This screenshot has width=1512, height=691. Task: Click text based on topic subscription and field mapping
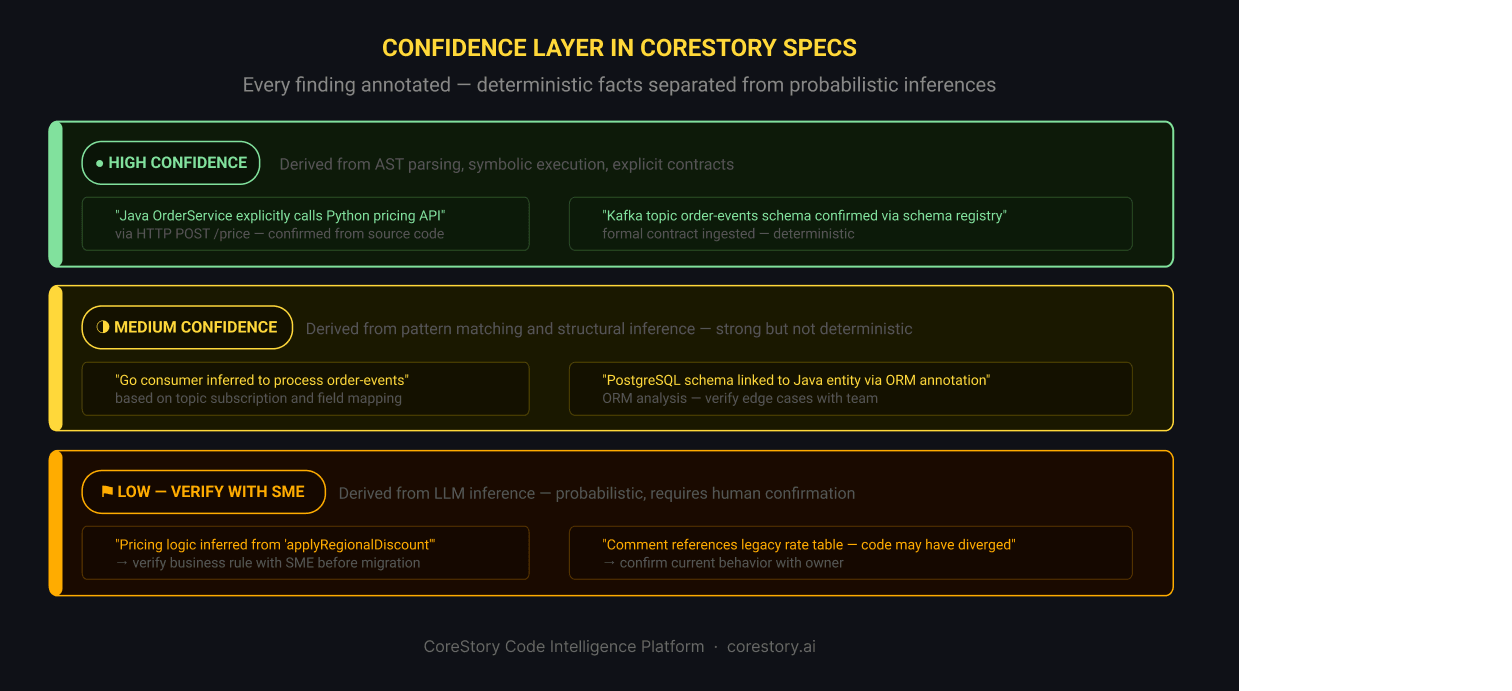(x=259, y=398)
